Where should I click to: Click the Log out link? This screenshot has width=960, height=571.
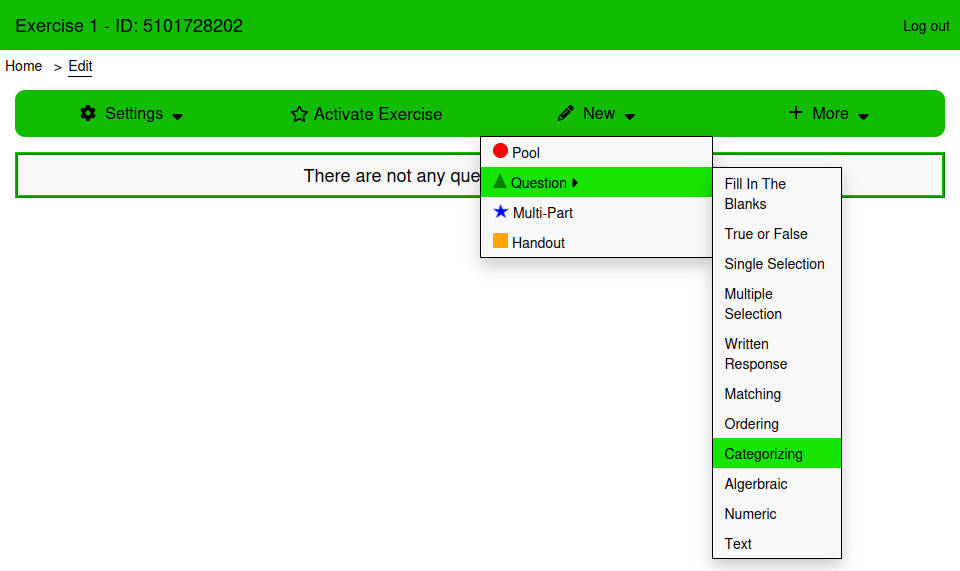(x=926, y=26)
